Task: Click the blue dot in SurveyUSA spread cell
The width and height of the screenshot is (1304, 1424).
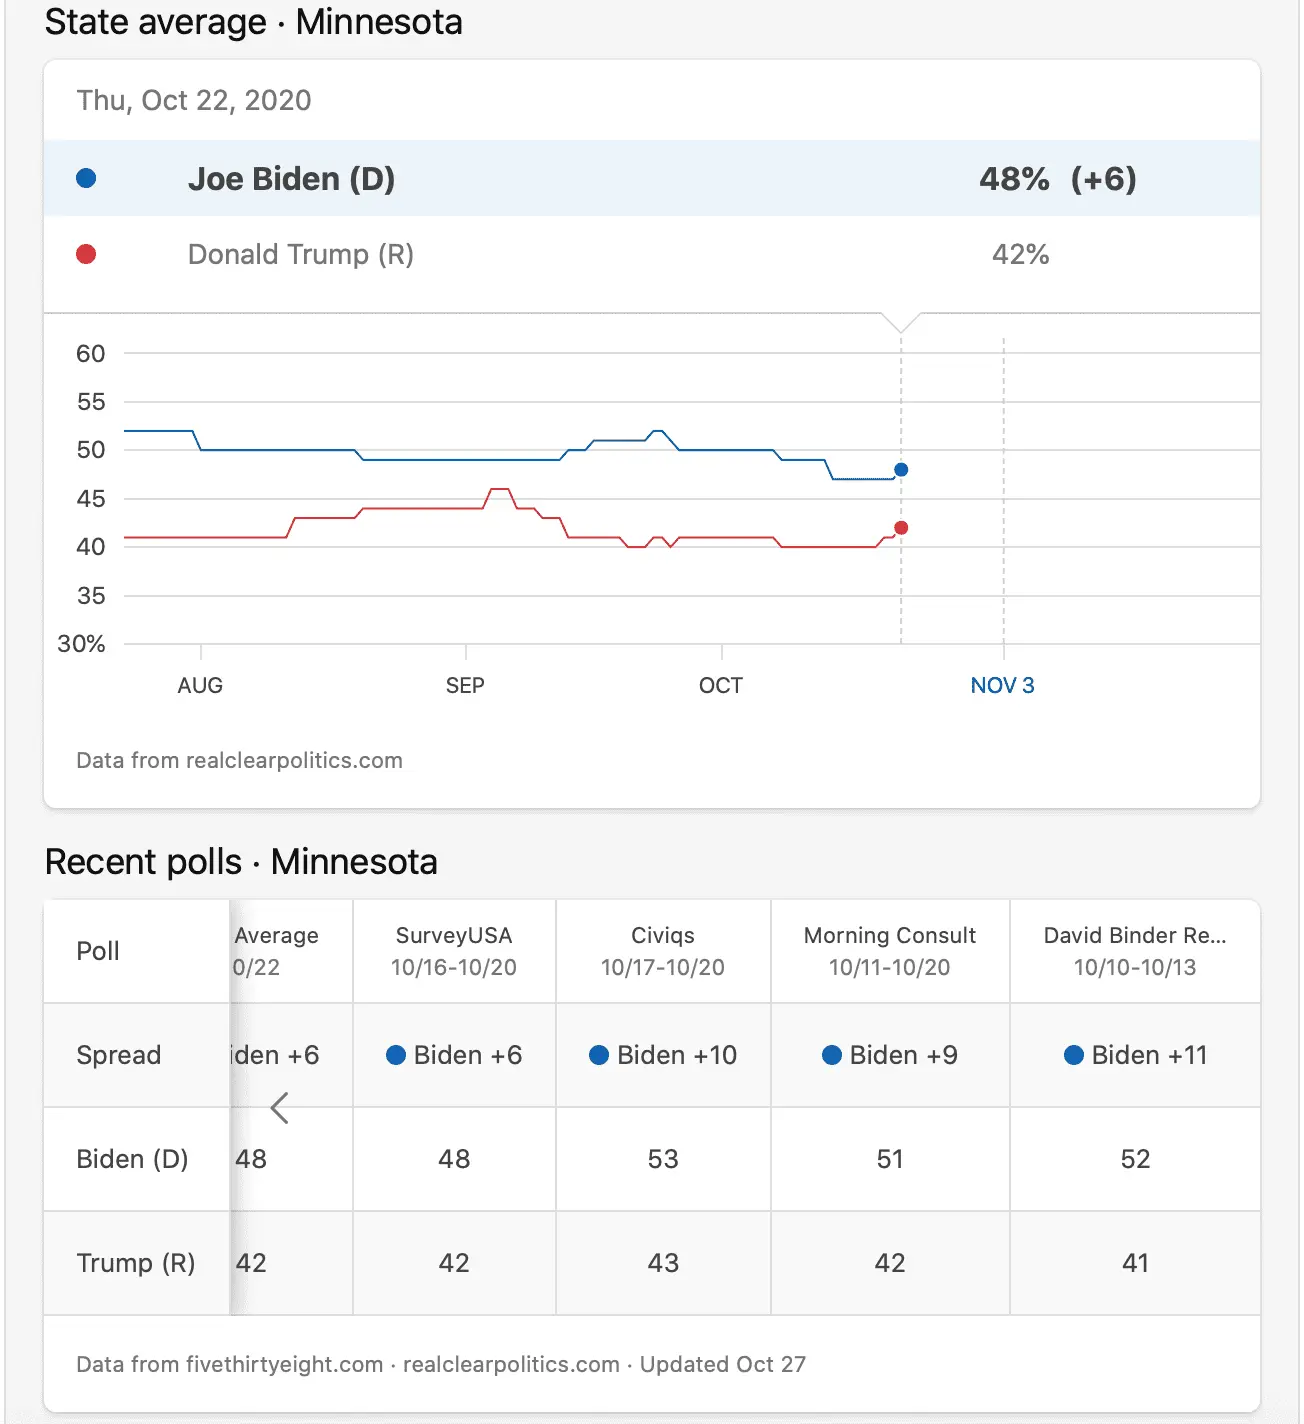Action: (396, 1055)
